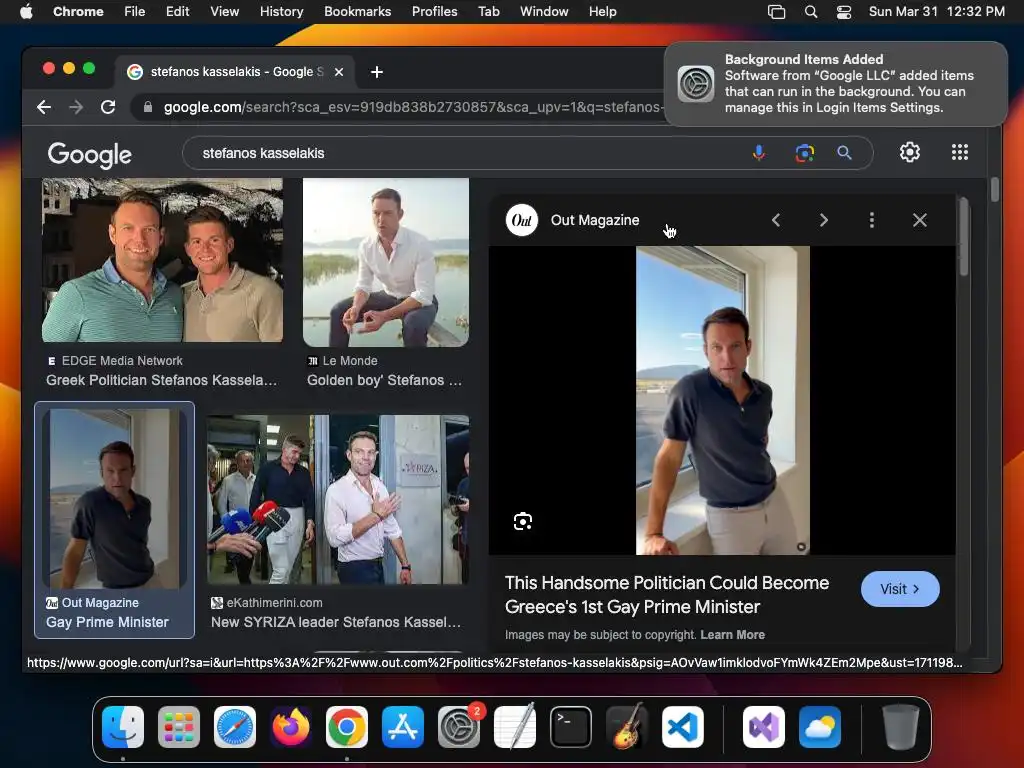Viewport: 1024px width, 768px height.
Task: Open the Help menu
Action: pyautogui.click(x=602, y=11)
